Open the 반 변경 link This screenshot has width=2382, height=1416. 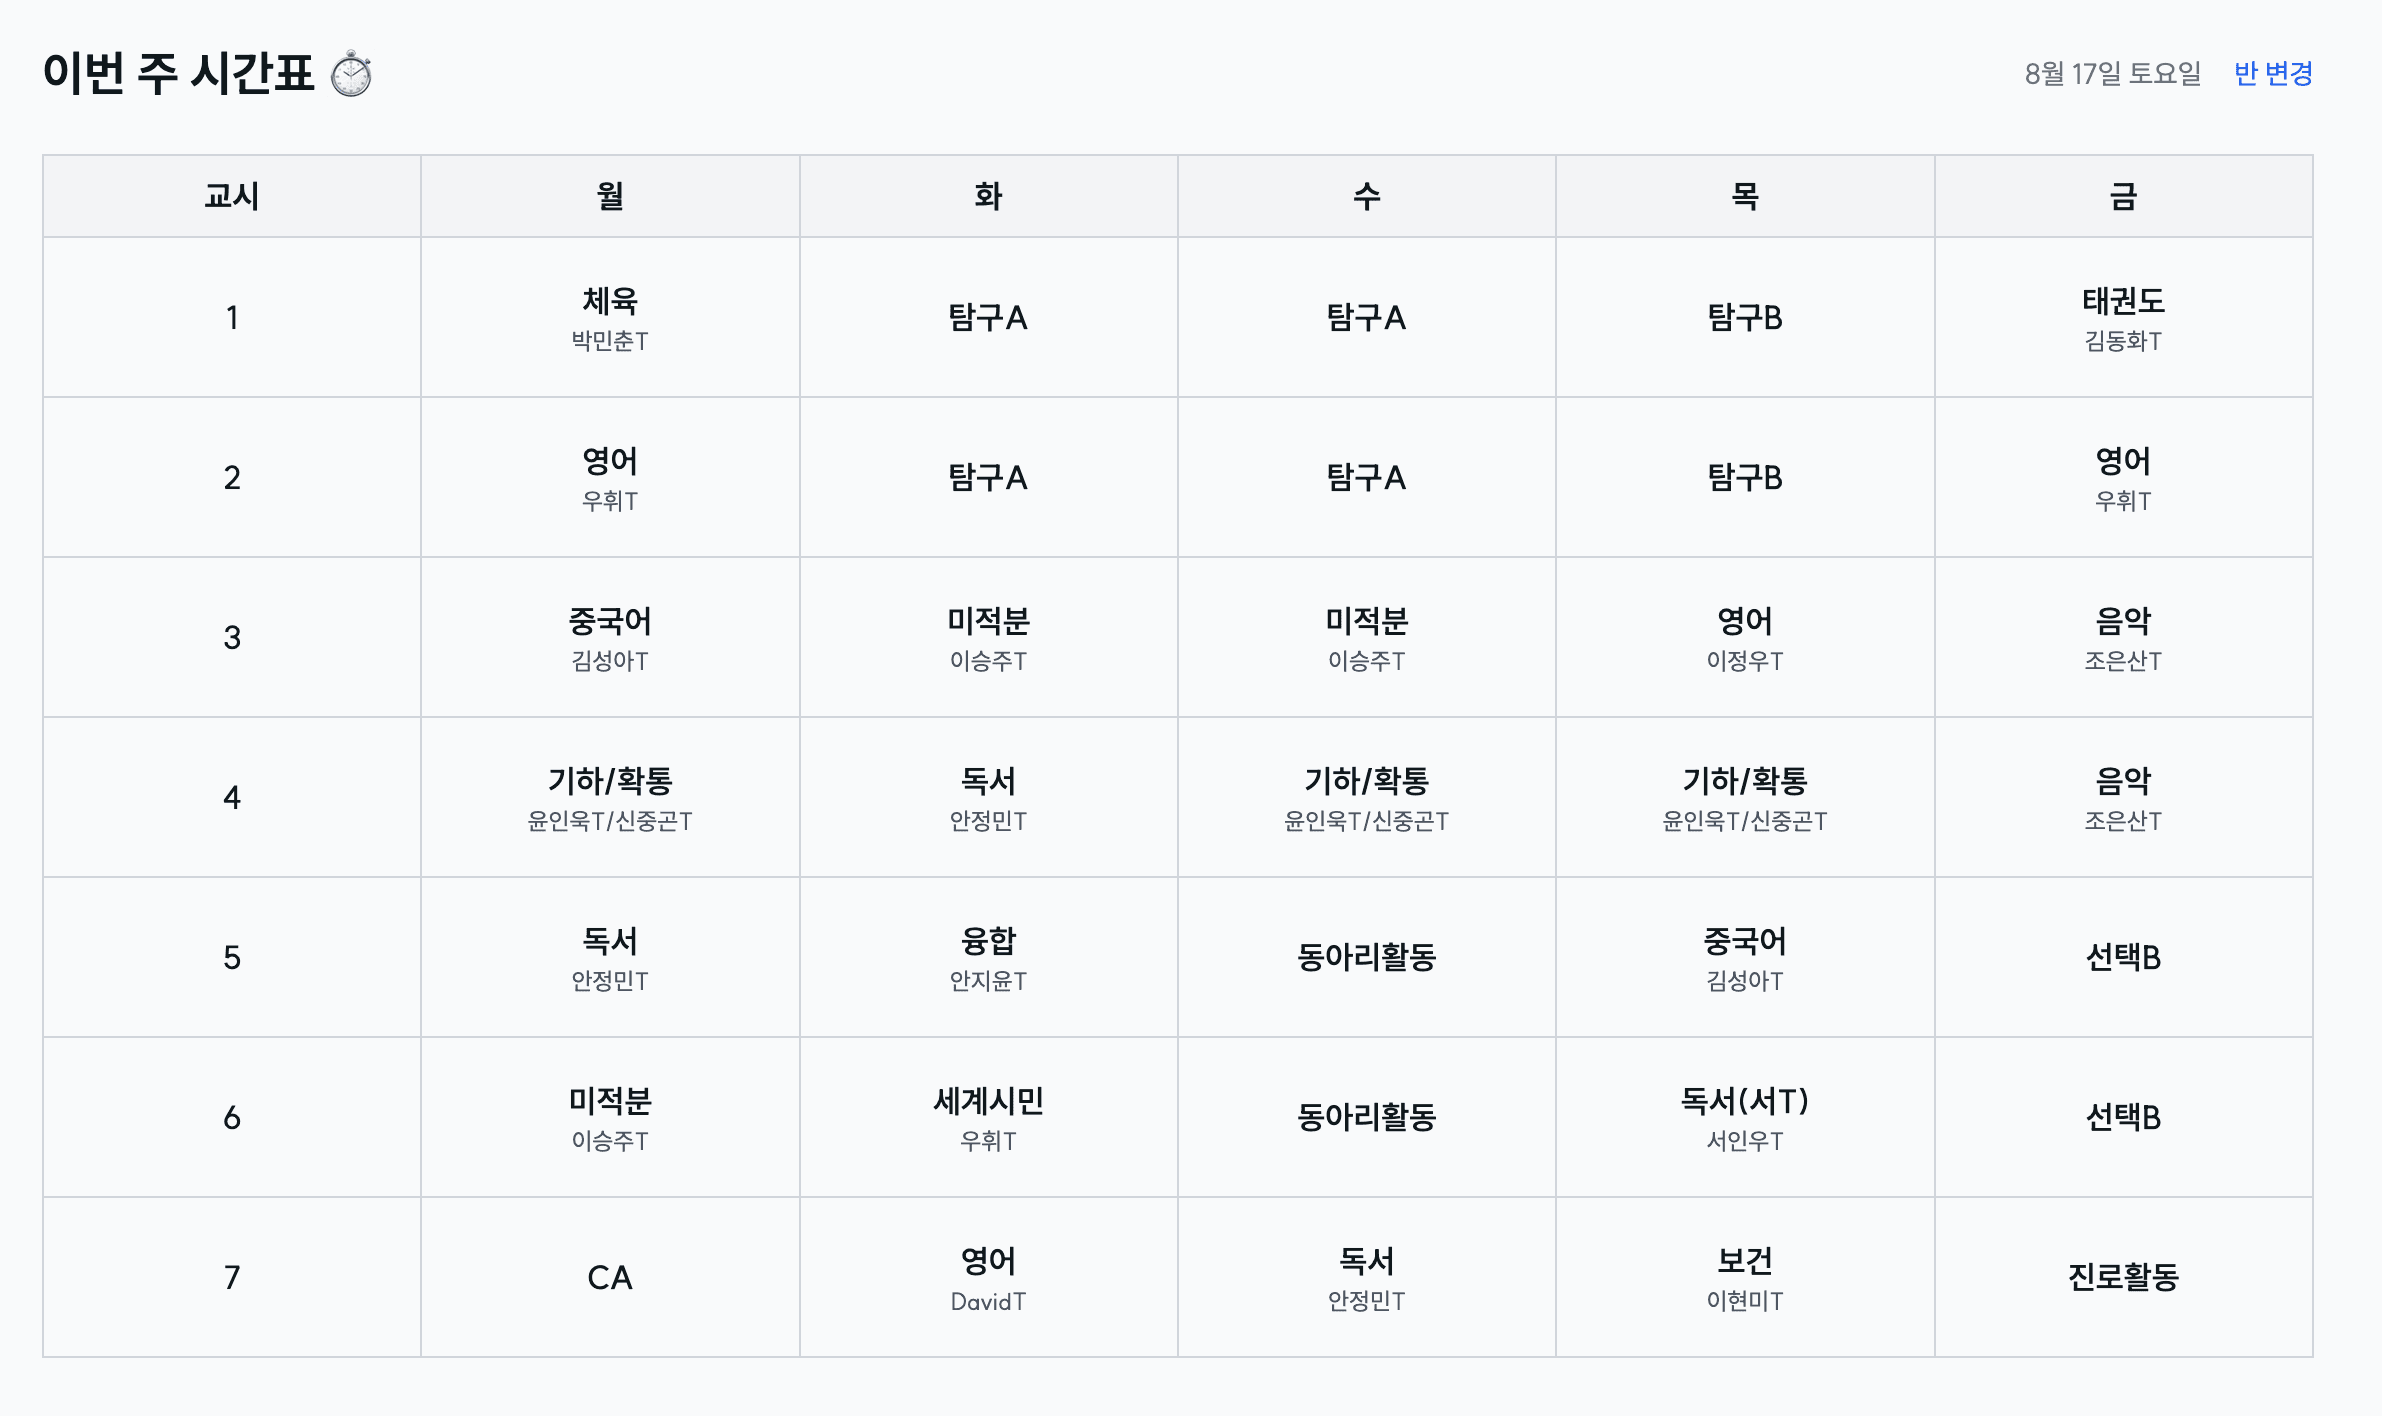2272,73
